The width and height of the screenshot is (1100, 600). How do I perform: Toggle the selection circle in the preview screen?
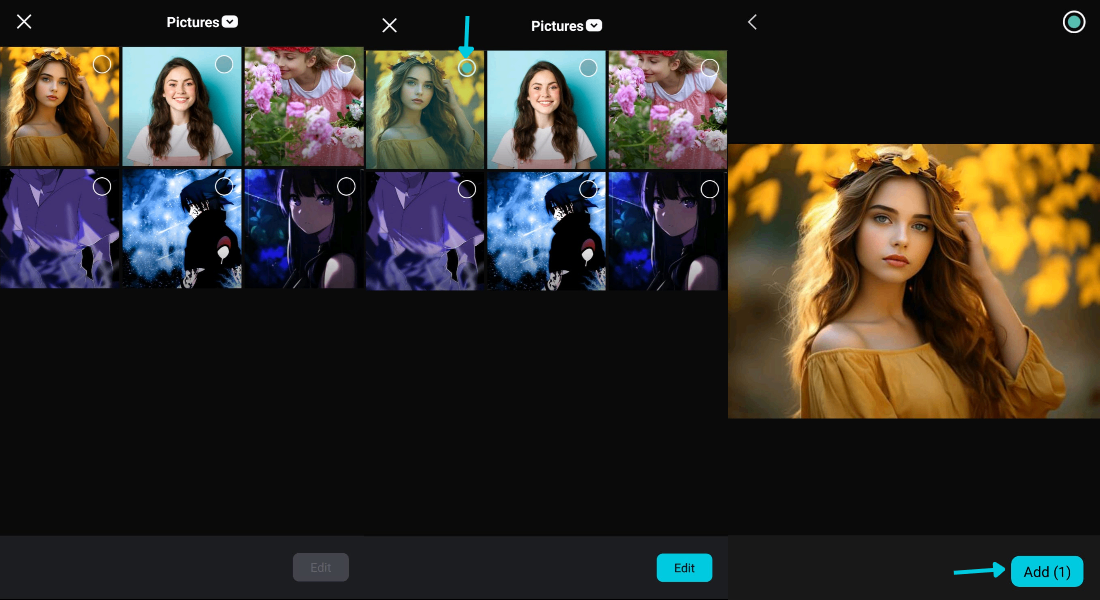click(x=1073, y=22)
